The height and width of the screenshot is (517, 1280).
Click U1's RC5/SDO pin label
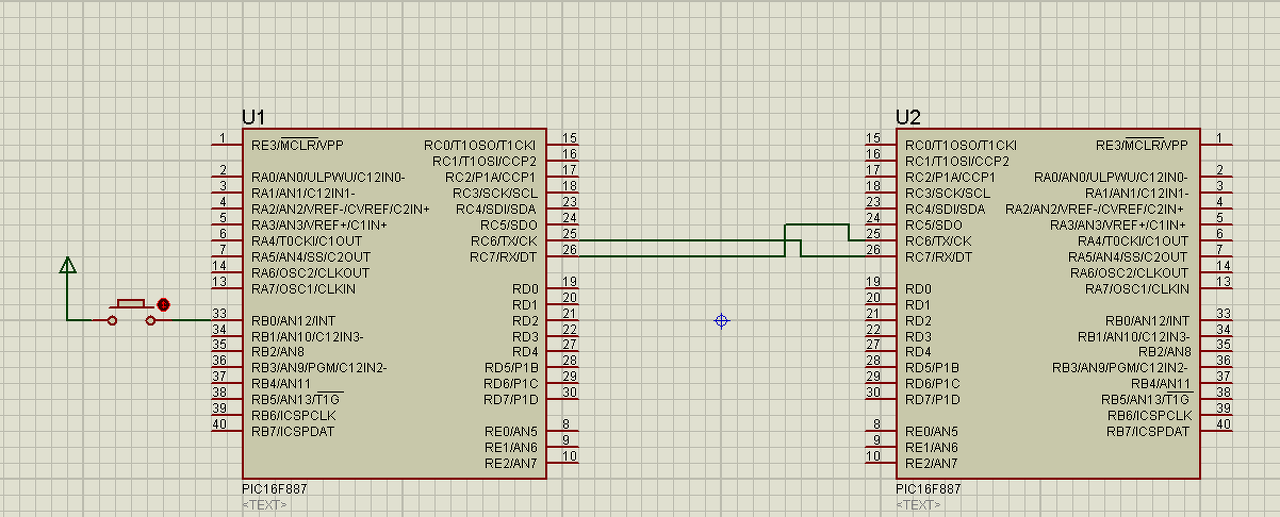click(510, 225)
